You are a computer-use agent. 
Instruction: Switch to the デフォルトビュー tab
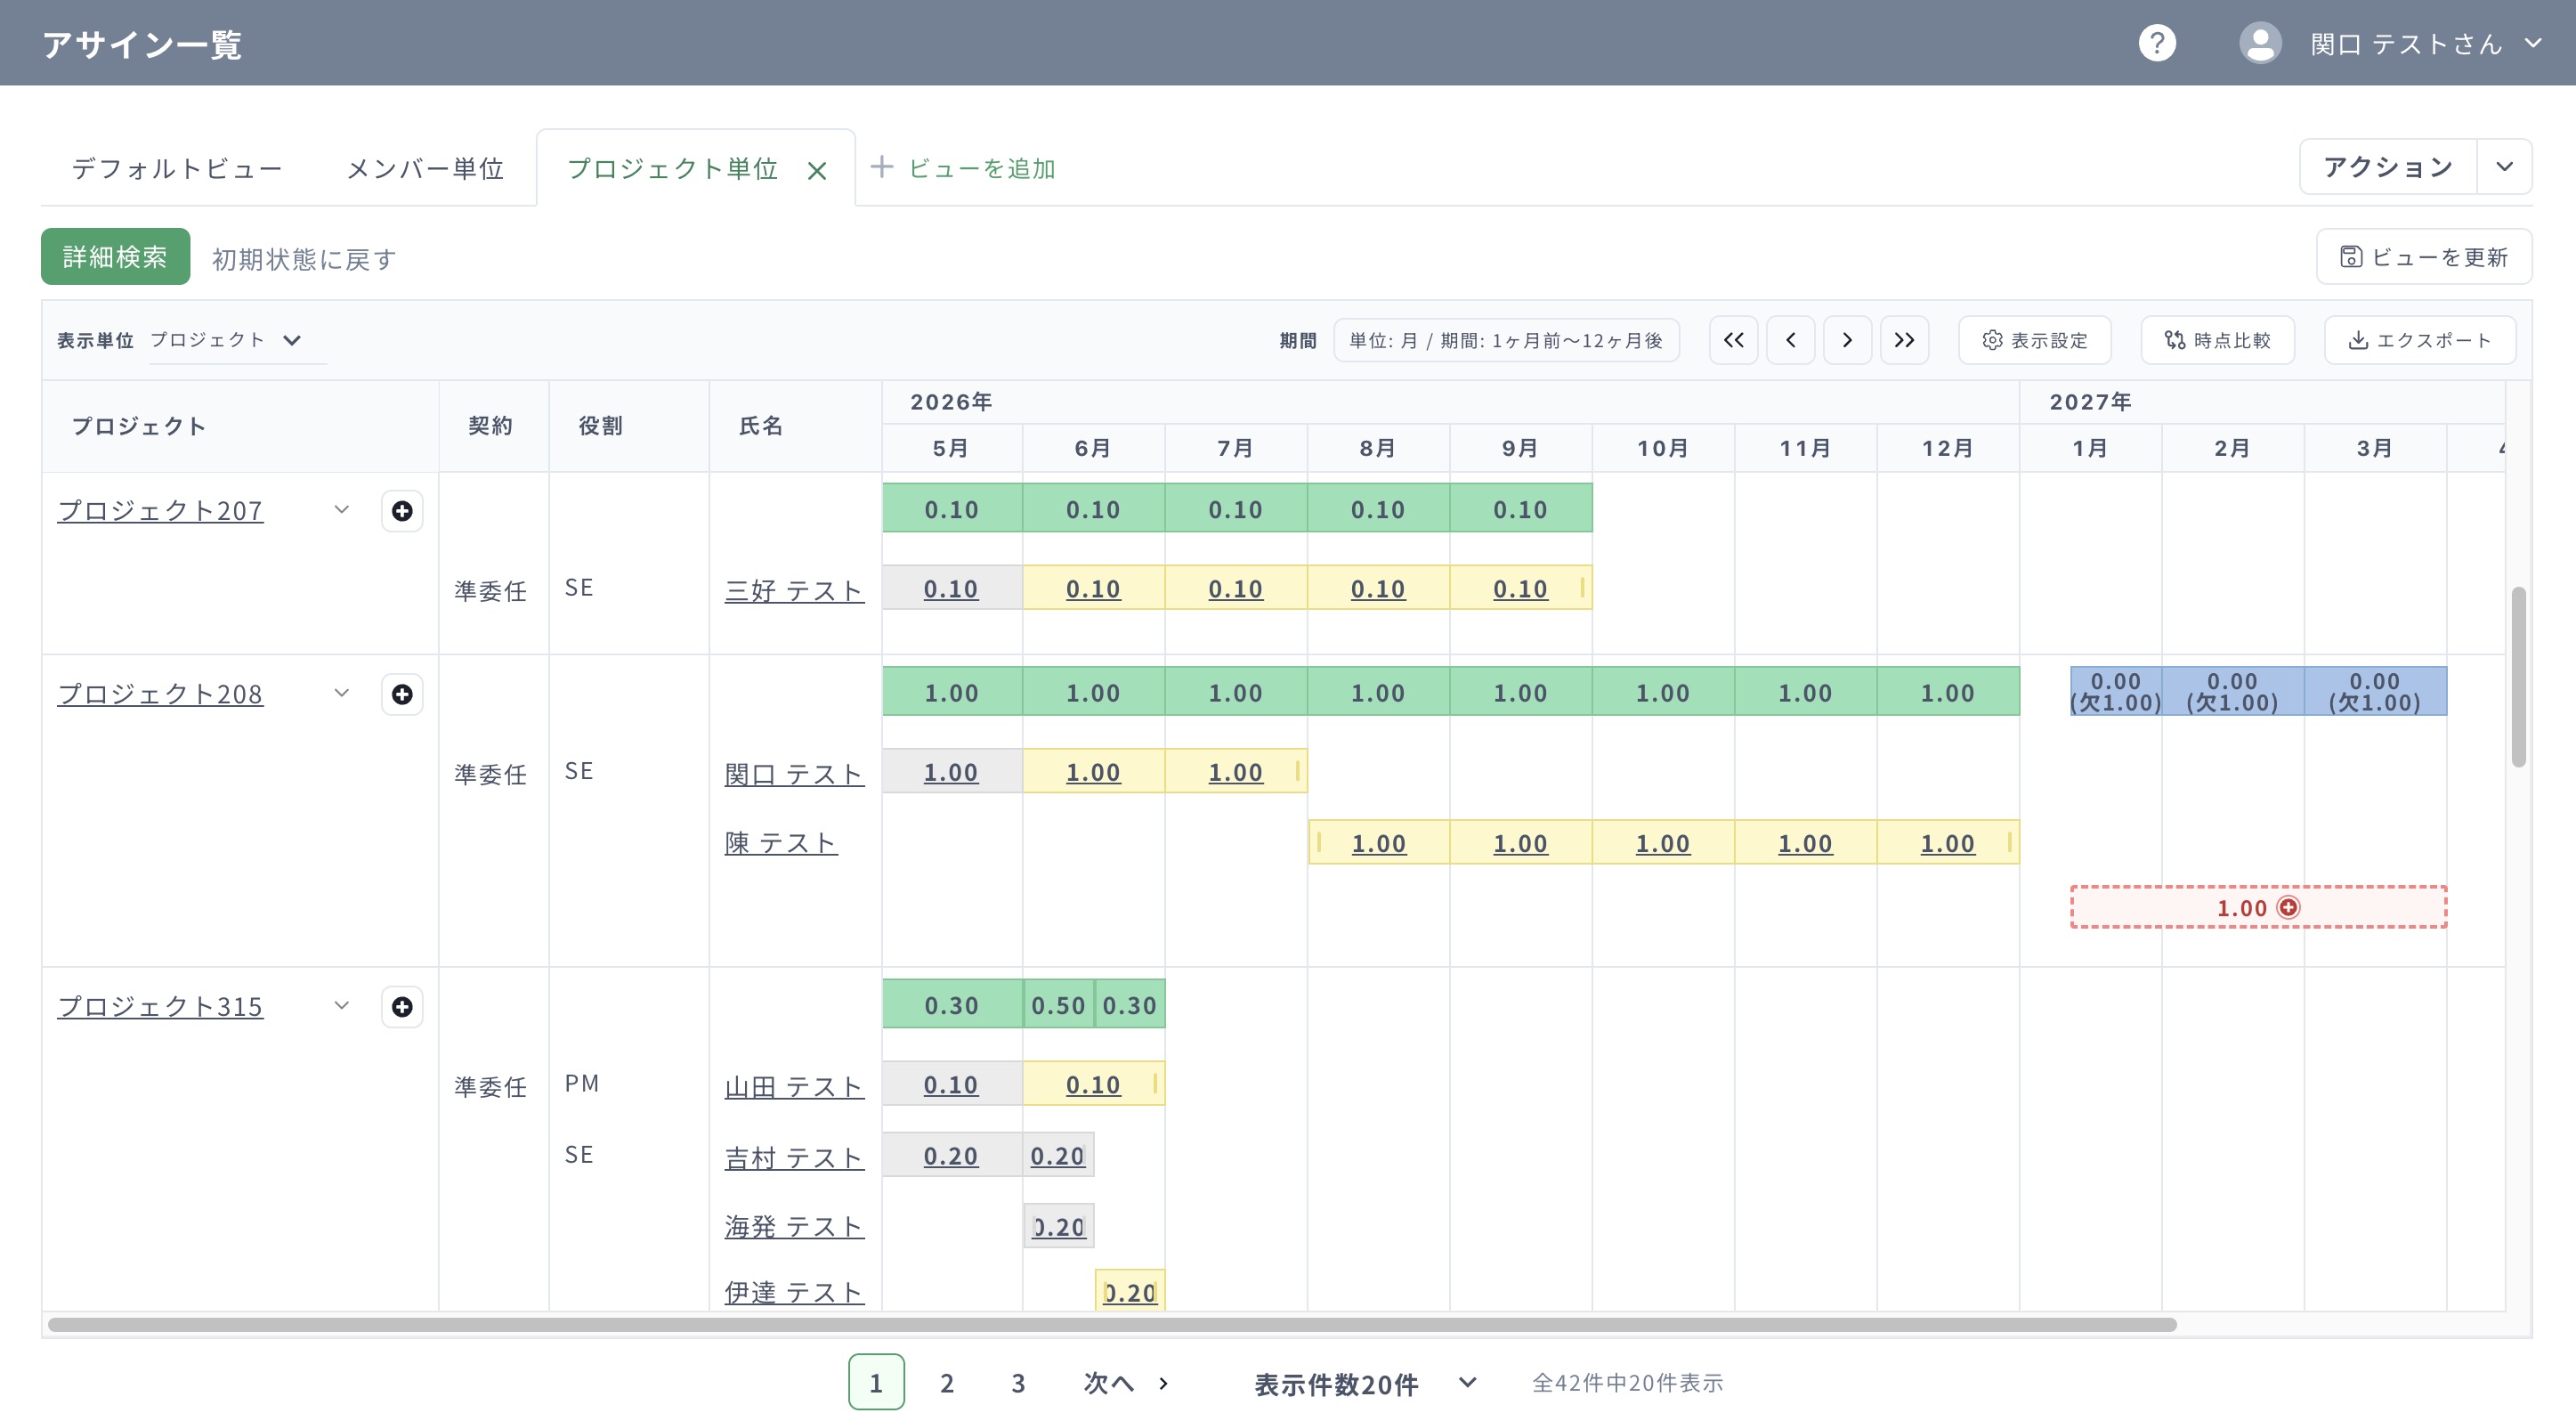click(177, 168)
